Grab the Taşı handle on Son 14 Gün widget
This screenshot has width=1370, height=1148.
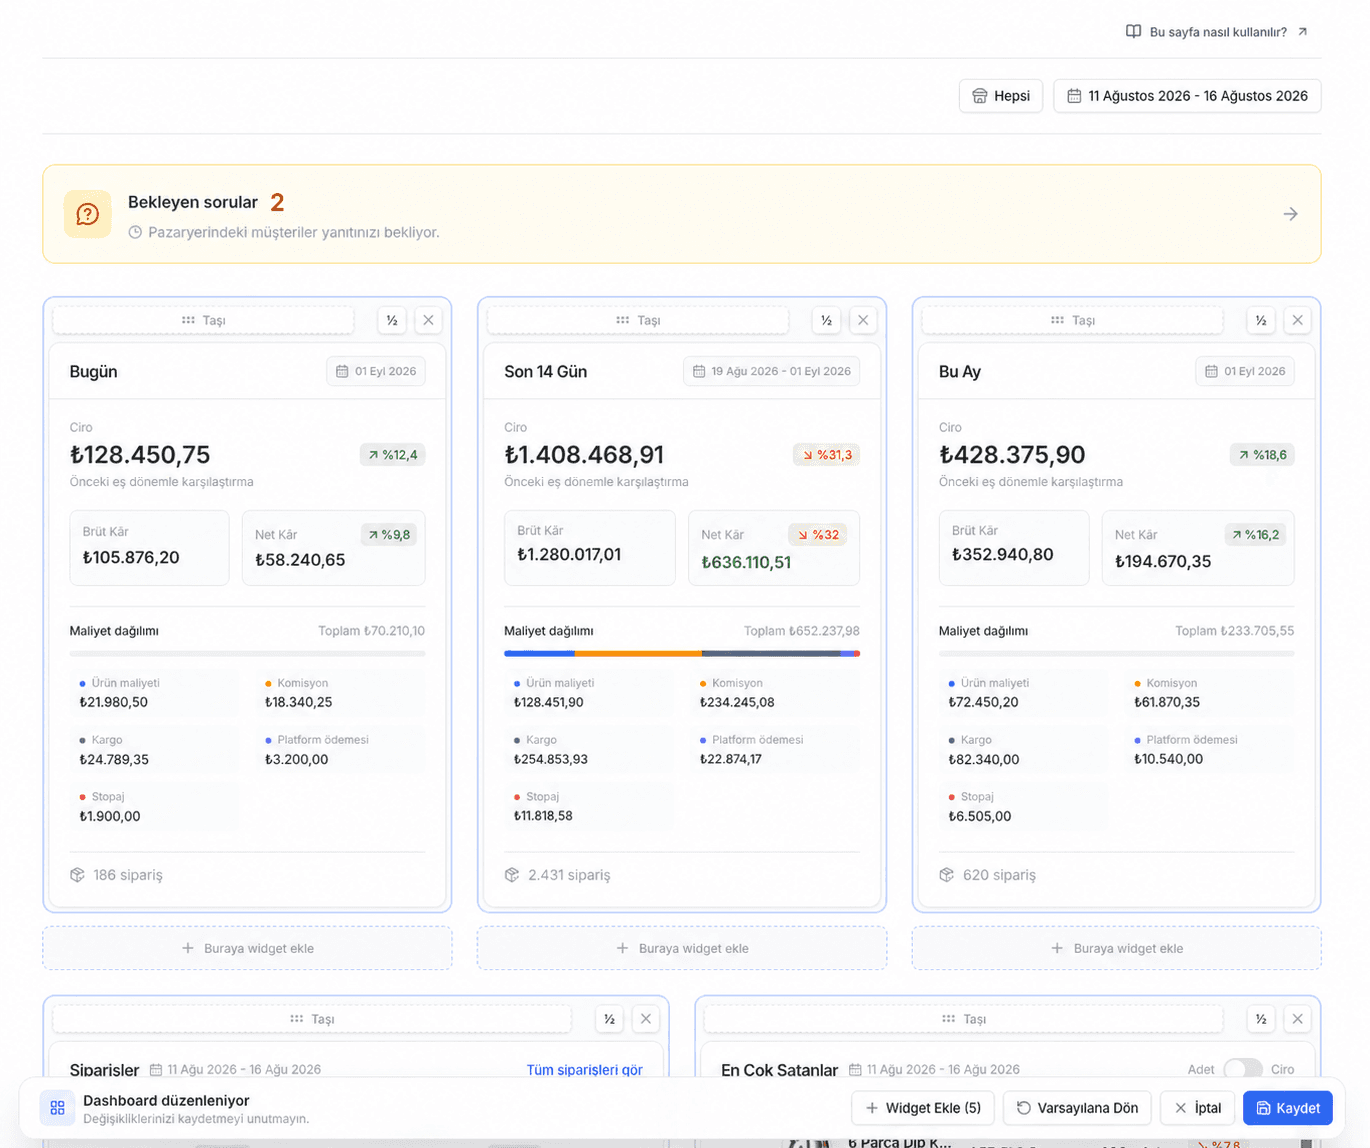point(638,320)
